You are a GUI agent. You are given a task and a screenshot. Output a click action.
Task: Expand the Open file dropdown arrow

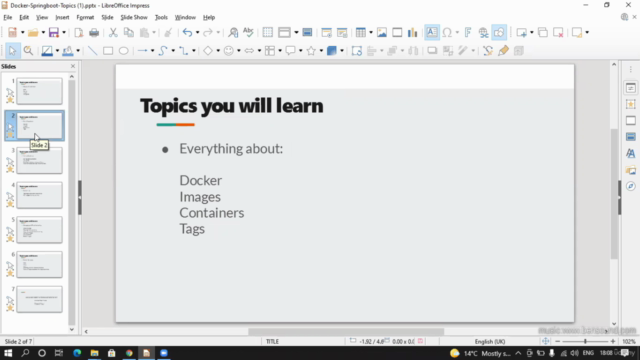(x=43, y=32)
